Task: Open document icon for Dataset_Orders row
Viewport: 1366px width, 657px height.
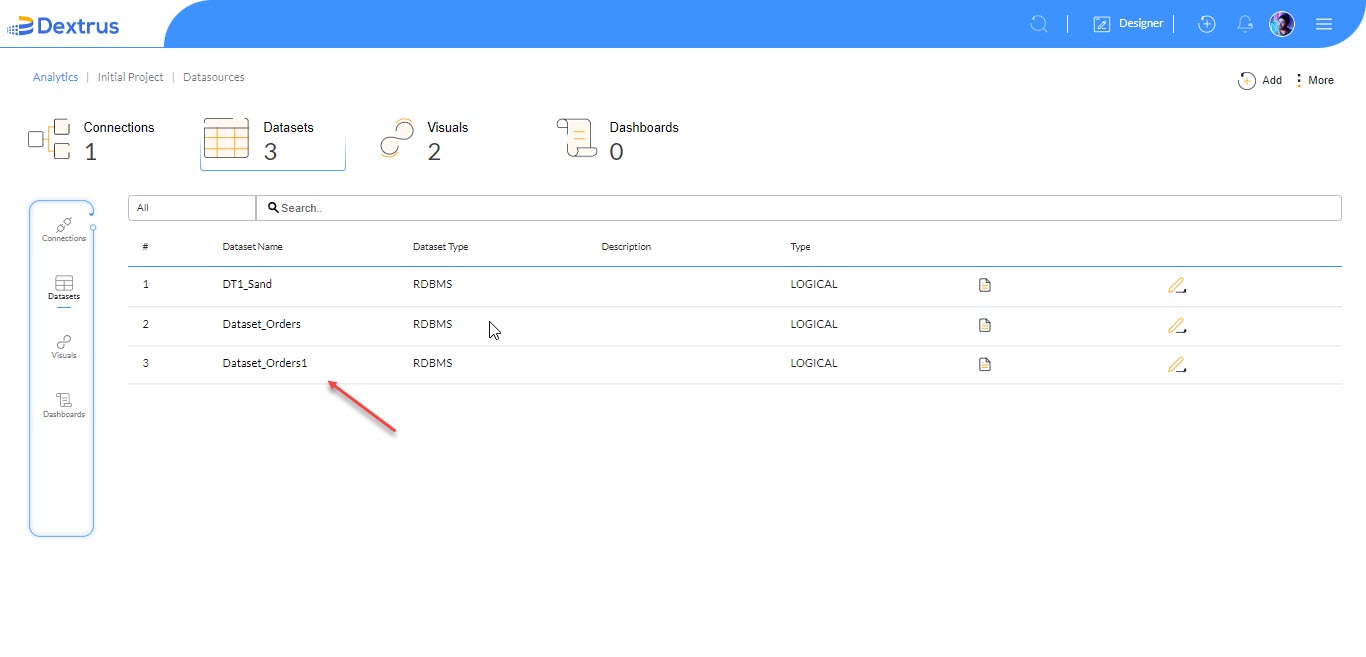Action: click(x=984, y=325)
